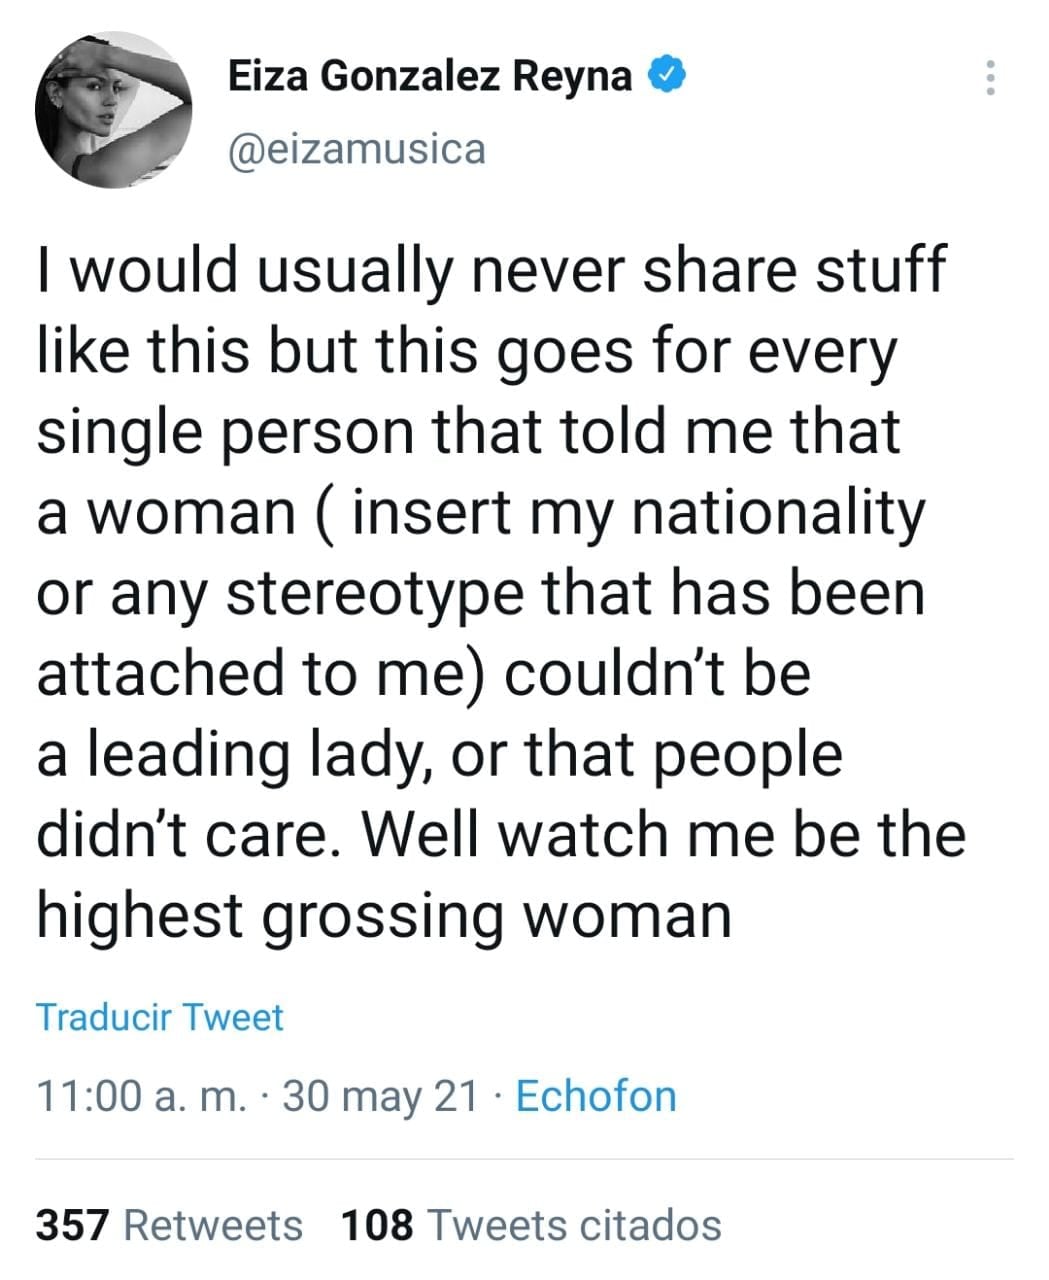Open the three-dot more options menu
The image size is (1049, 1280).
[x=990, y=77]
